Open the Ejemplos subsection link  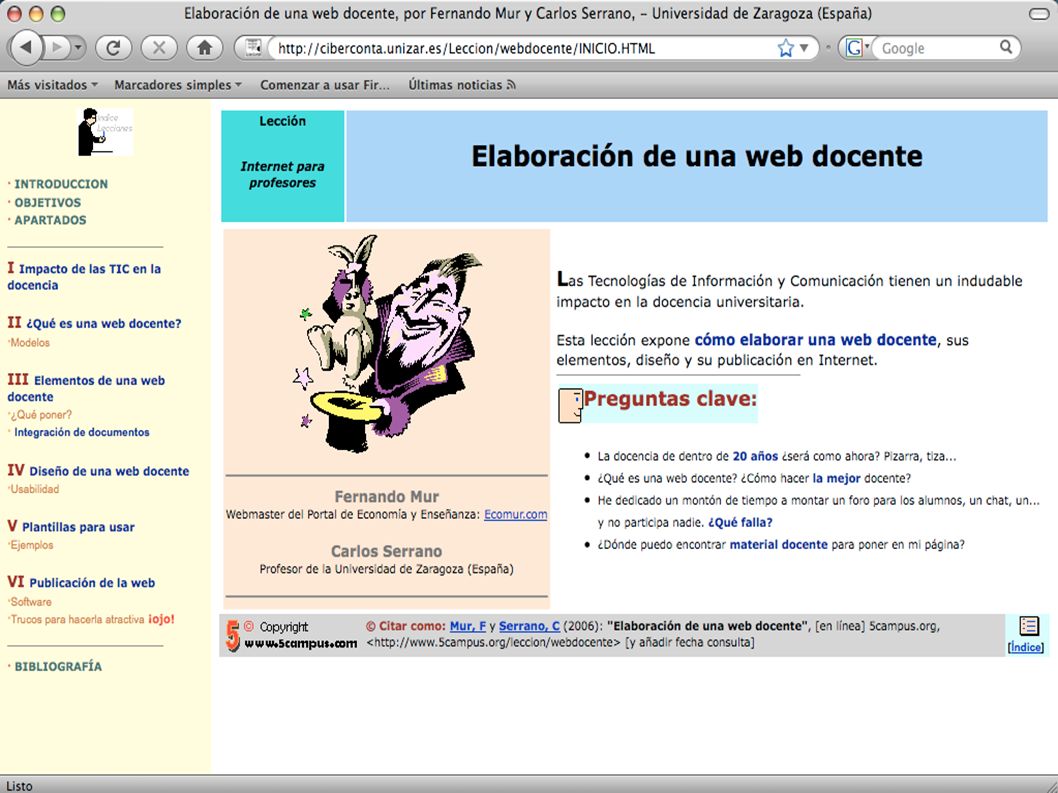[31, 545]
